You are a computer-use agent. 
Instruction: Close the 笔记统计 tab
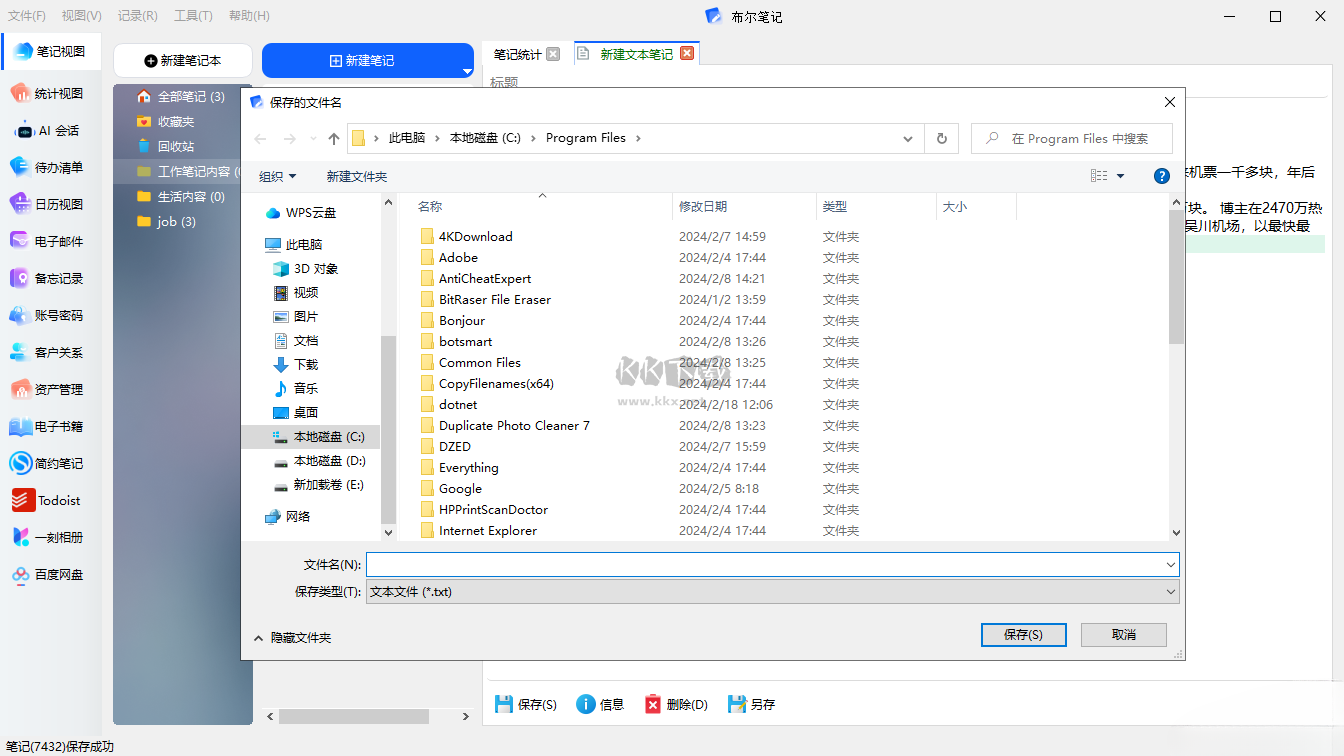(x=553, y=54)
